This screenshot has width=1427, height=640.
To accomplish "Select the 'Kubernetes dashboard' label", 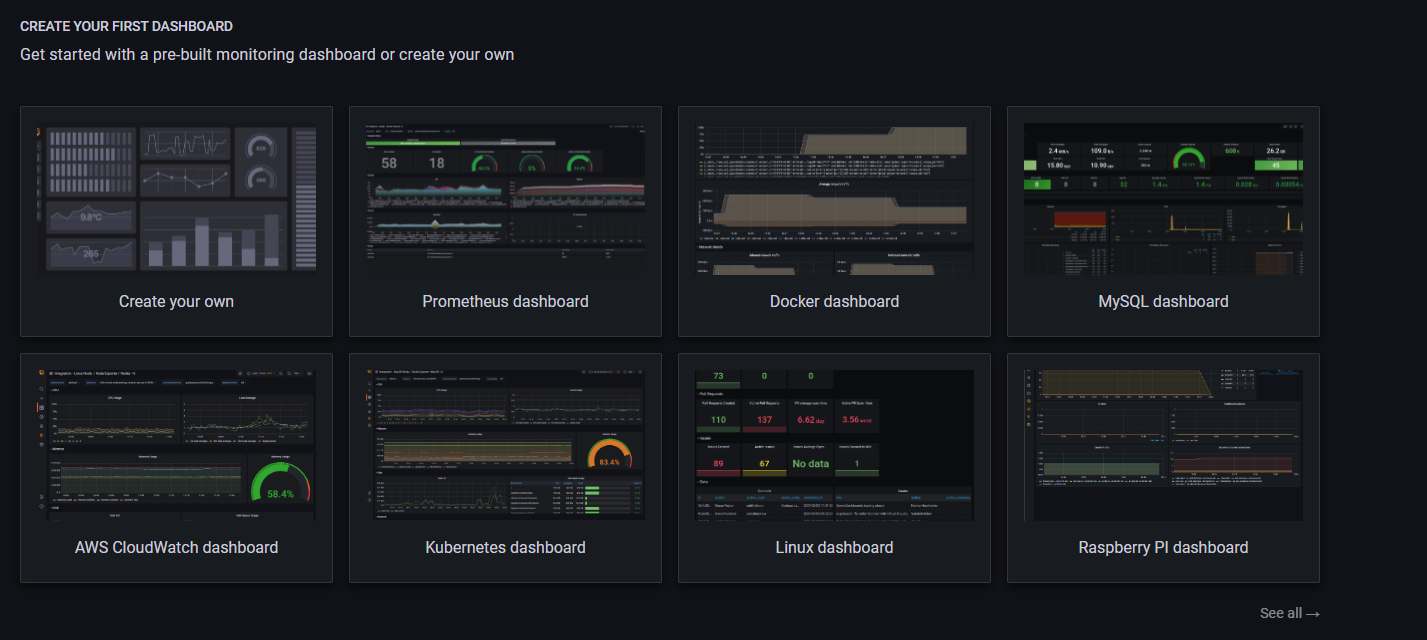I will (x=505, y=547).
